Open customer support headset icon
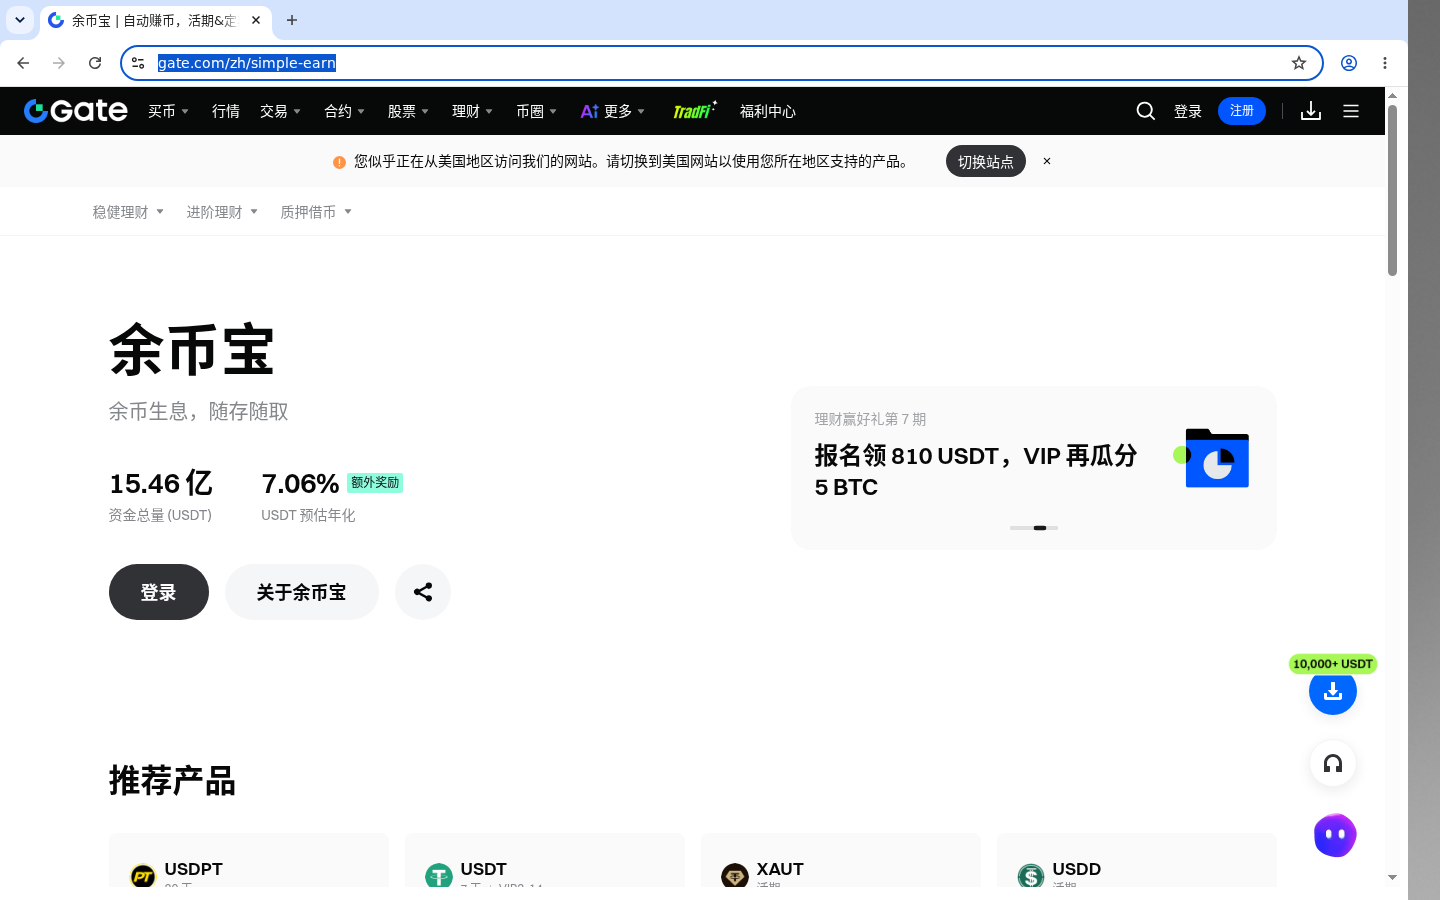This screenshot has height=900, width=1440. coord(1333,764)
